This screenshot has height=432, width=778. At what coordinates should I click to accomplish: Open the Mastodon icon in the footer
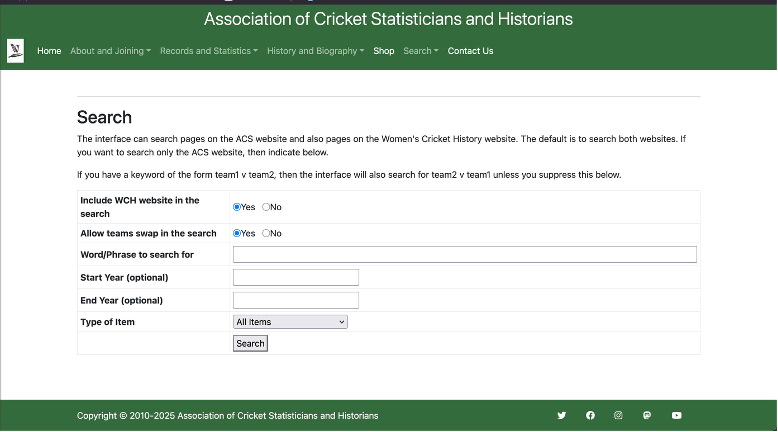coord(647,415)
